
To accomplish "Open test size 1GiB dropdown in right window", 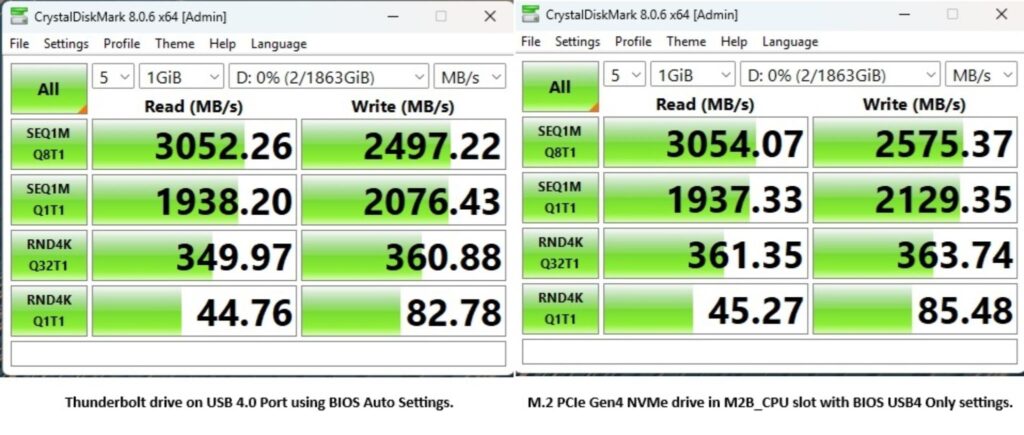I will pos(693,75).
